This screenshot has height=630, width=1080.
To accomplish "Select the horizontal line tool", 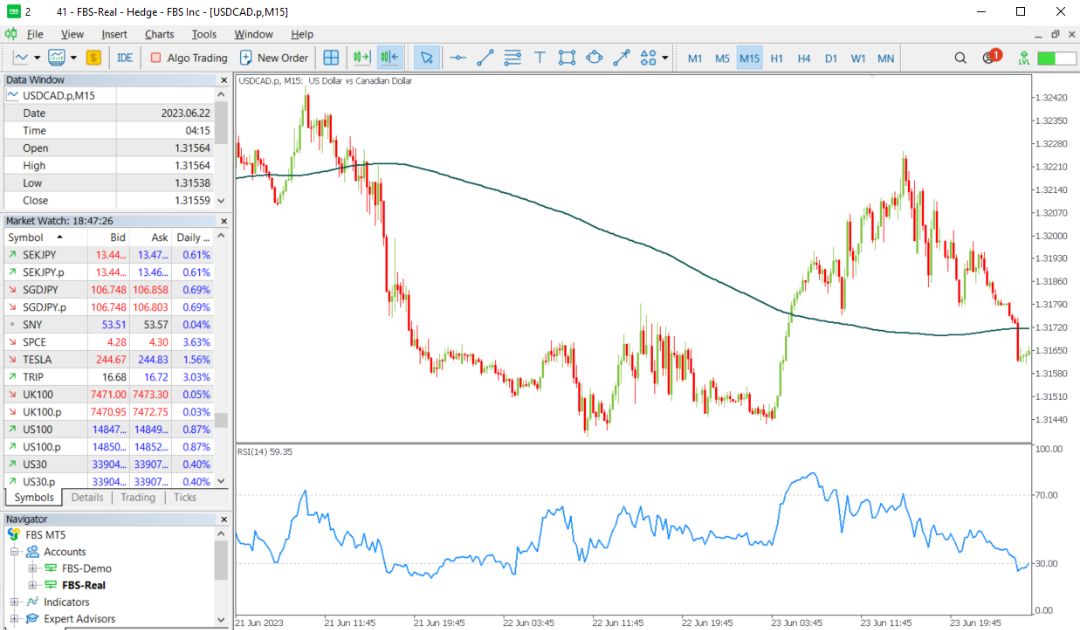I will [x=458, y=58].
